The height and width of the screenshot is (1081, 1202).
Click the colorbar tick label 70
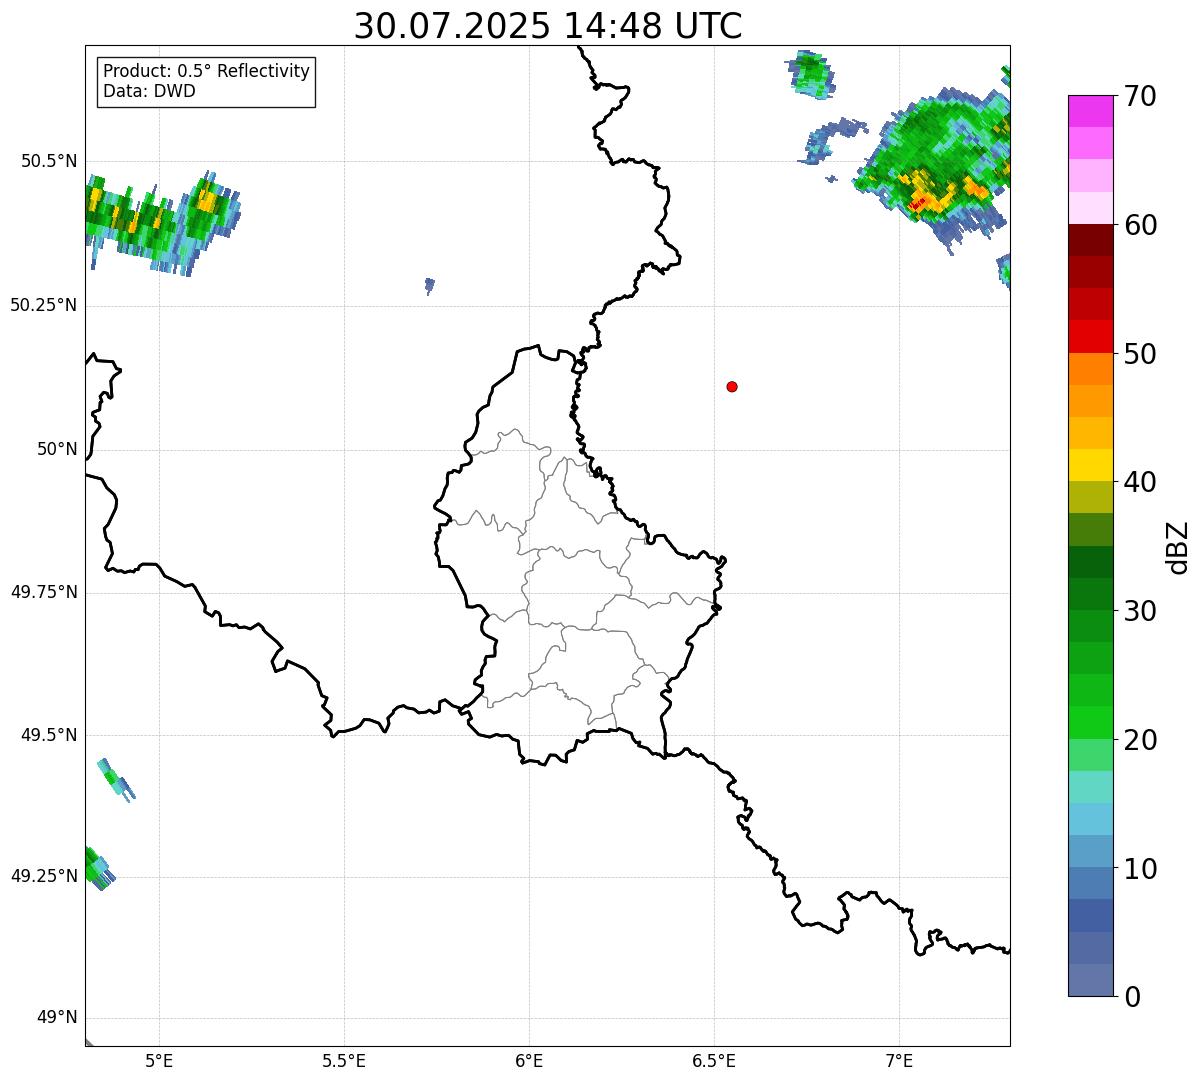1140,96
